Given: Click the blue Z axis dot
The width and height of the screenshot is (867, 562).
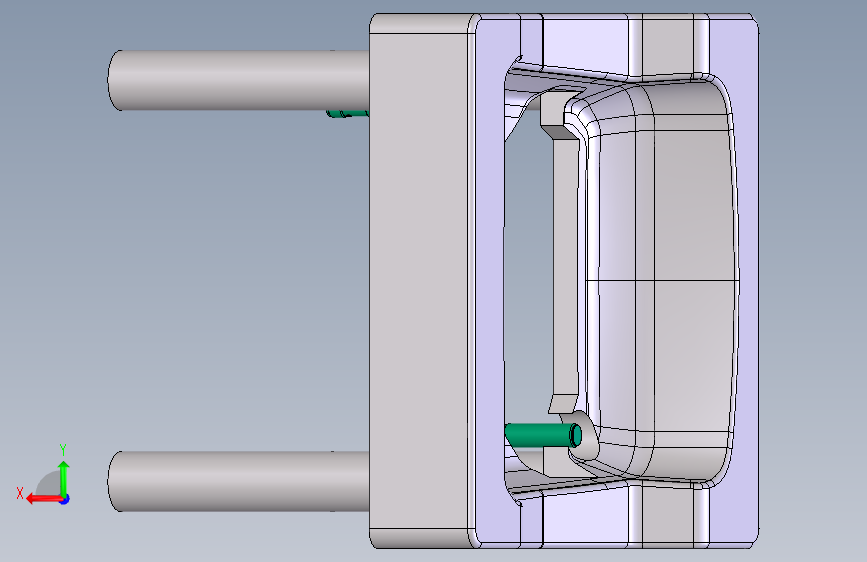Looking at the screenshot, I should (x=65, y=499).
